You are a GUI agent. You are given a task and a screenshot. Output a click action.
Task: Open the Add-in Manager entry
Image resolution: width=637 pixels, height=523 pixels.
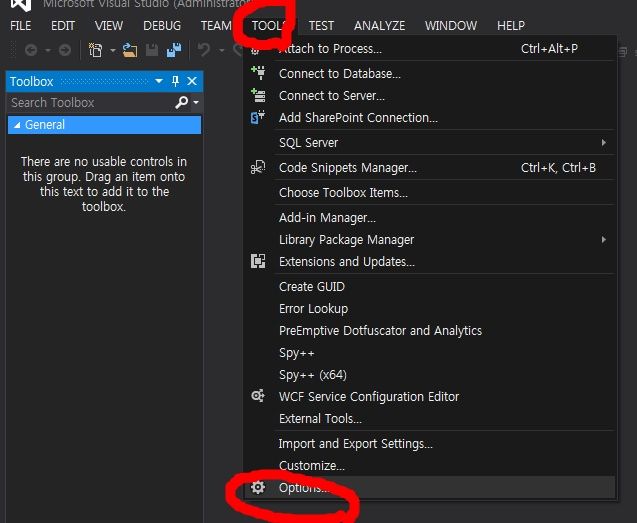pyautogui.click(x=431, y=218)
